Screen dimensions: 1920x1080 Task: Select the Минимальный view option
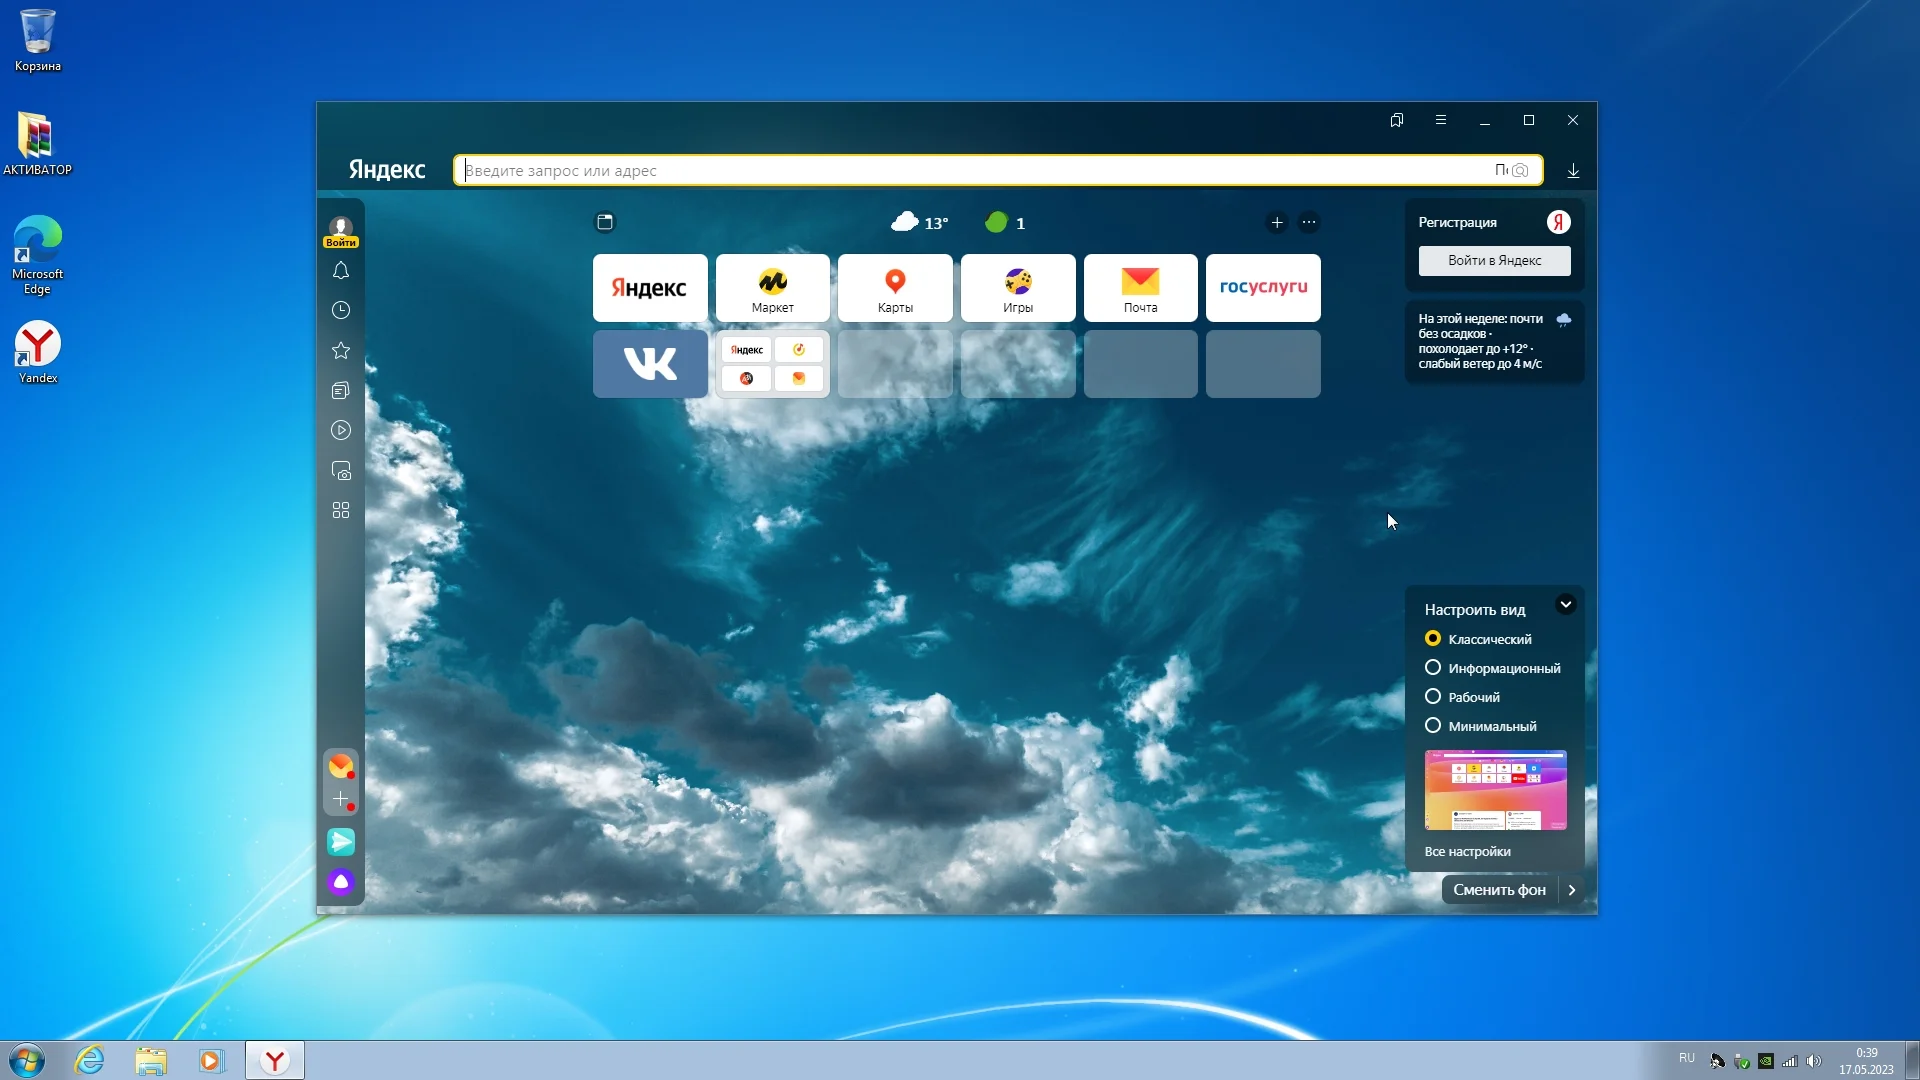[1433, 726]
